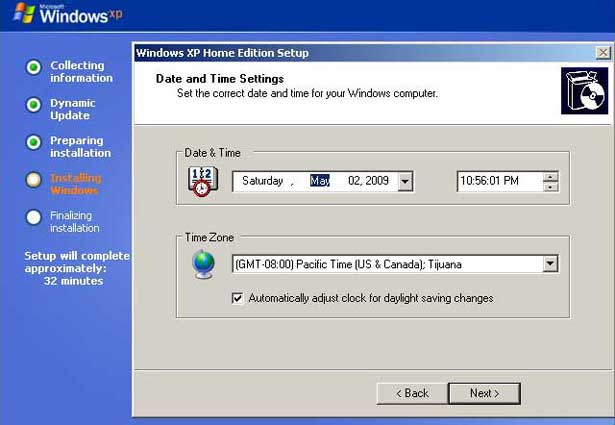Click the Finalizing installation step label
Image resolution: width=615 pixels, height=425 pixels.
(75, 222)
